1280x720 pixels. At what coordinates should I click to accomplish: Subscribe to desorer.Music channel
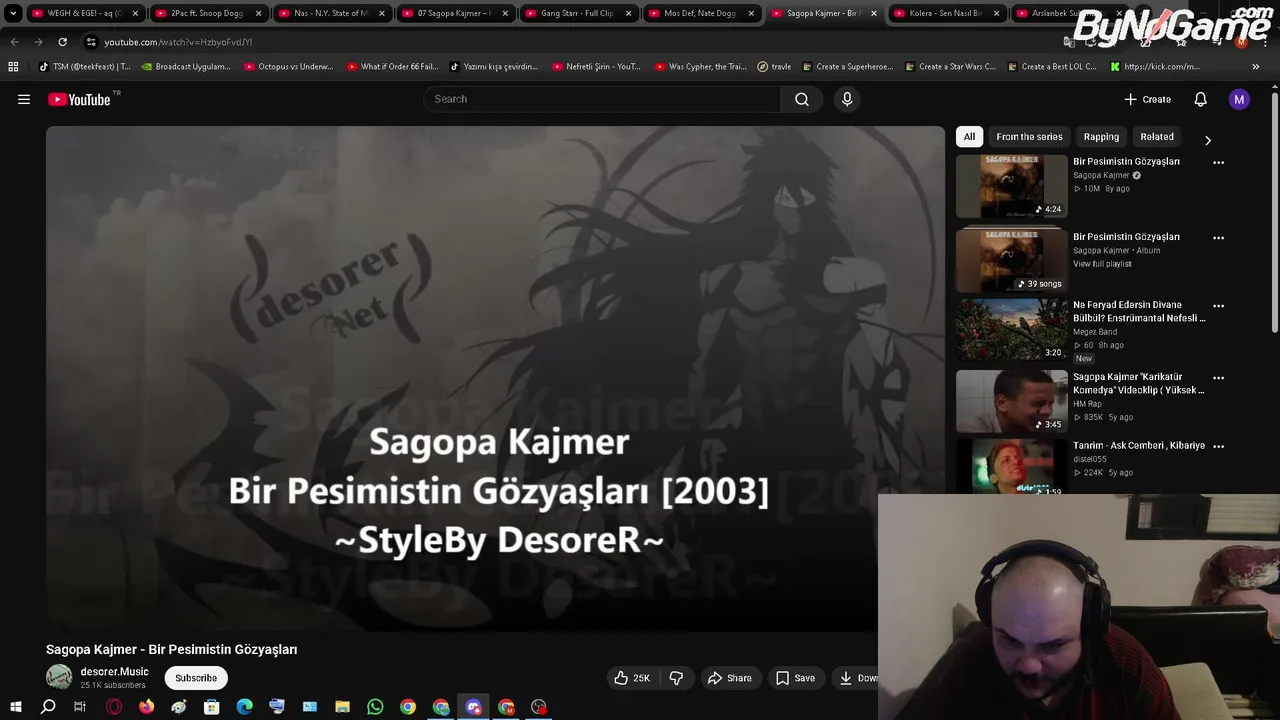click(x=196, y=678)
